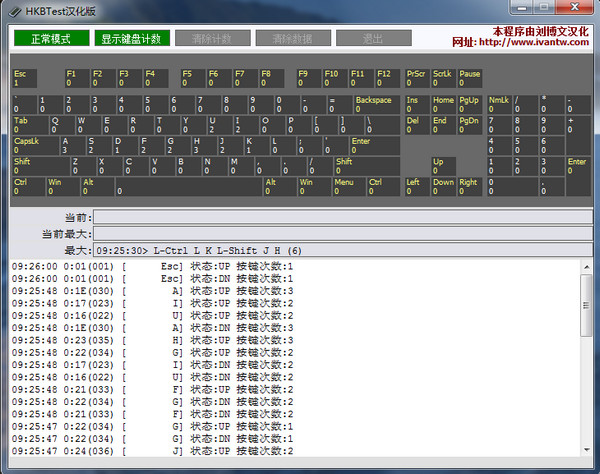This screenshot has height=474, width=600.
Task: Click the Up arrow key tile
Action: click(x=443, y=166)
